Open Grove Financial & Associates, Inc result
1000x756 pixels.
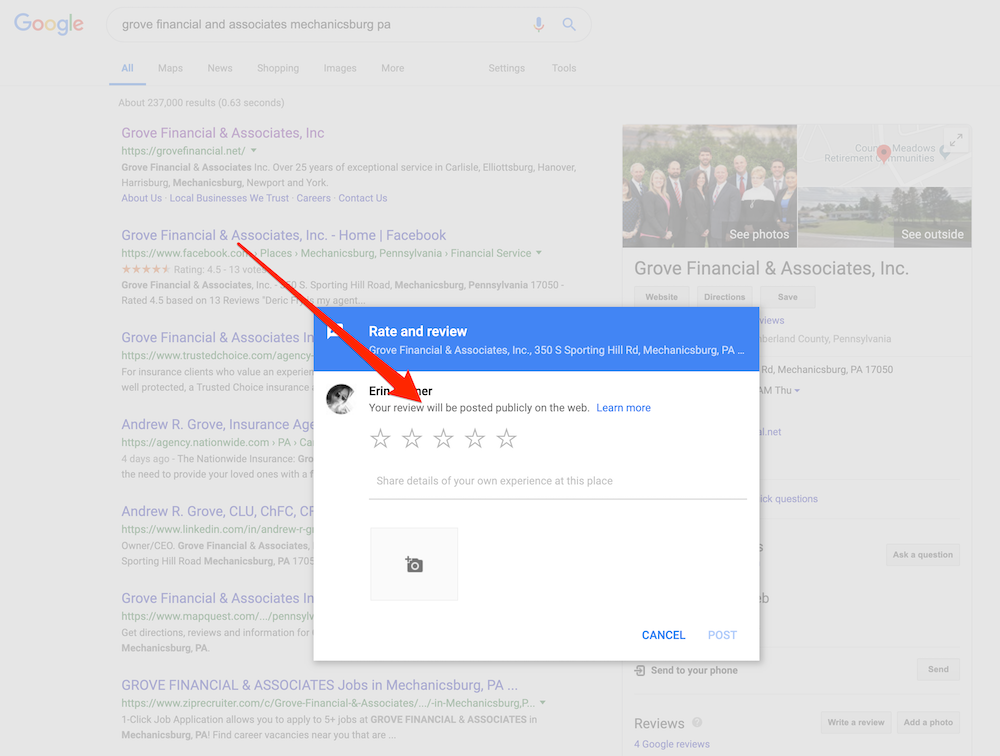click(223, 133)
